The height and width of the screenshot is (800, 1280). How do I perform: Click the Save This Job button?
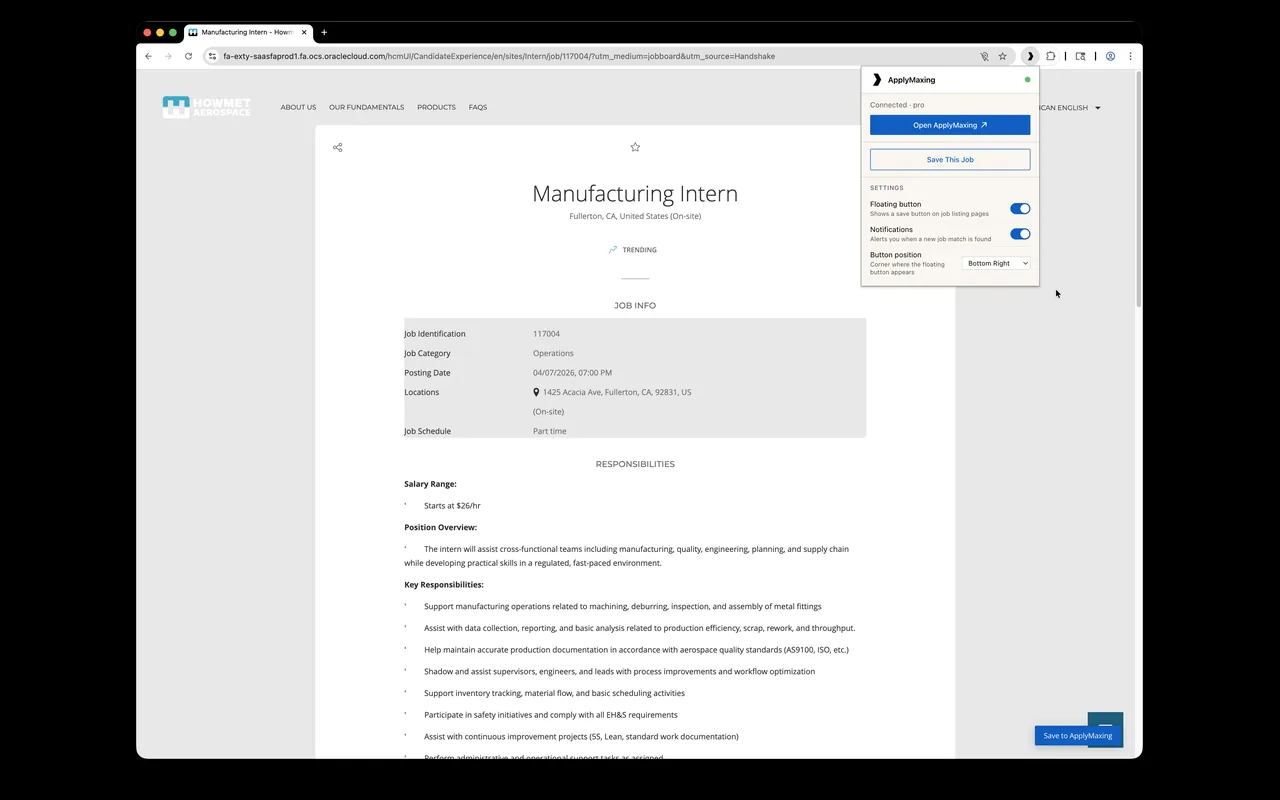(x=950, y=159)
